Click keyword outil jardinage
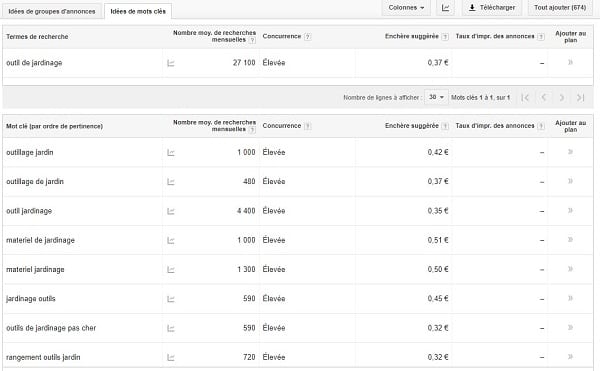600x371 pixels. click(x=29, y=211)
